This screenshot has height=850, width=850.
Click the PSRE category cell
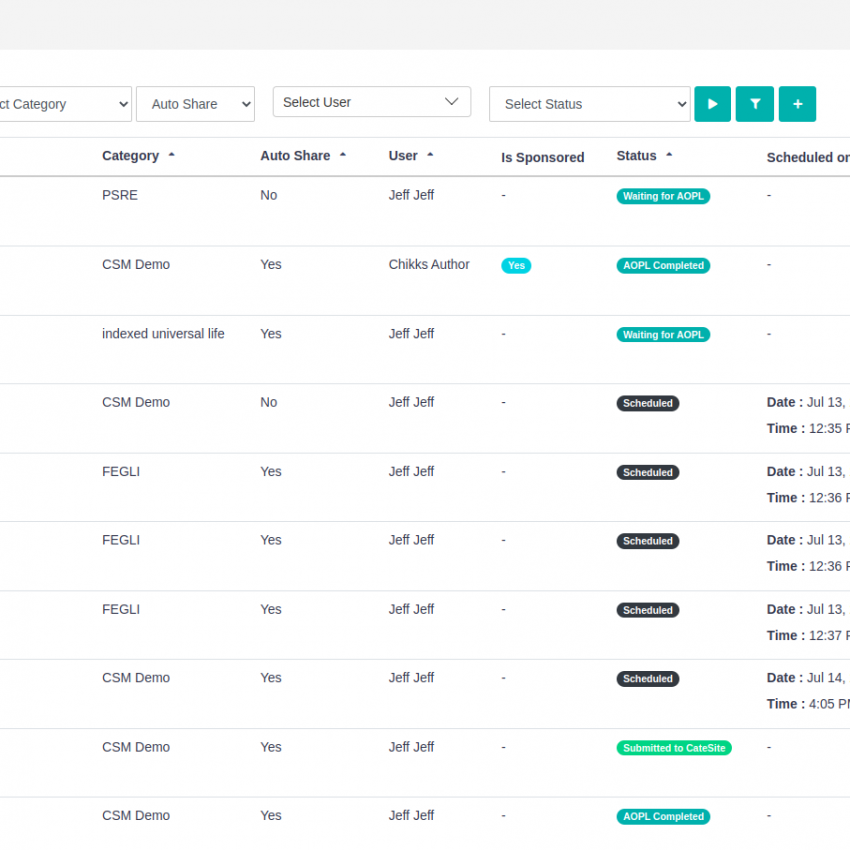click(x=120, y=195)
